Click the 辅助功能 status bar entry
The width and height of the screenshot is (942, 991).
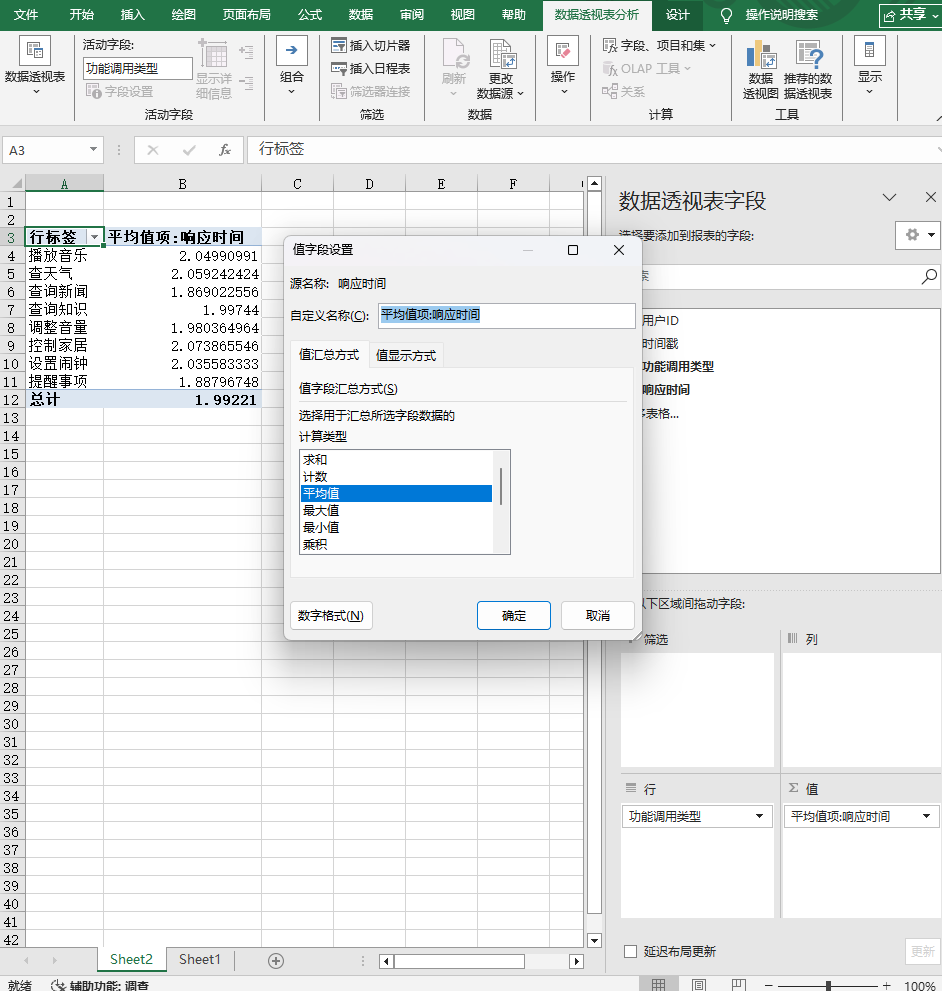click(100, 985)
